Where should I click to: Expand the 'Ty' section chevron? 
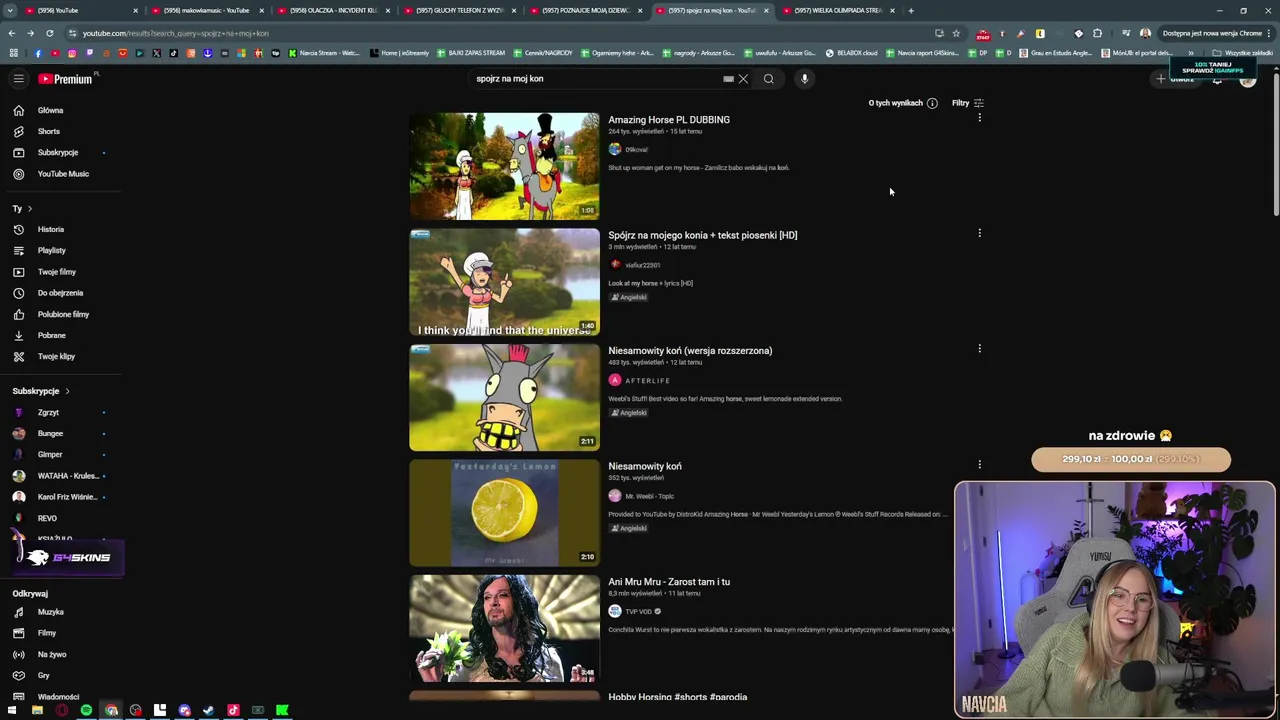(x=29, y=209)
